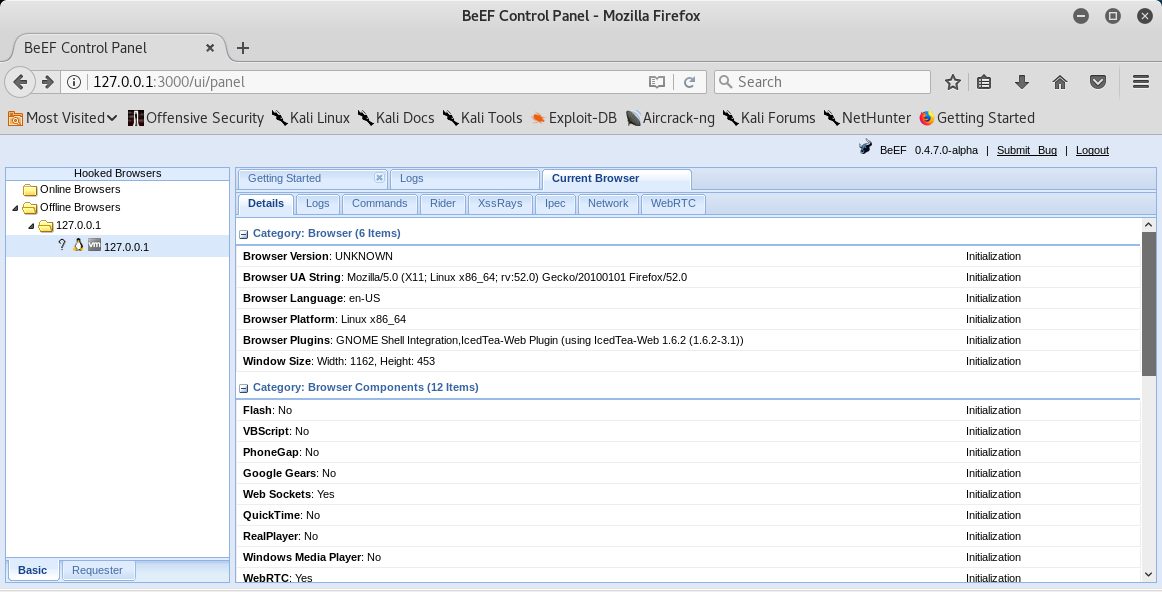Open the XssRays sub-tab

pyautogui.click(x=499, y=204)
